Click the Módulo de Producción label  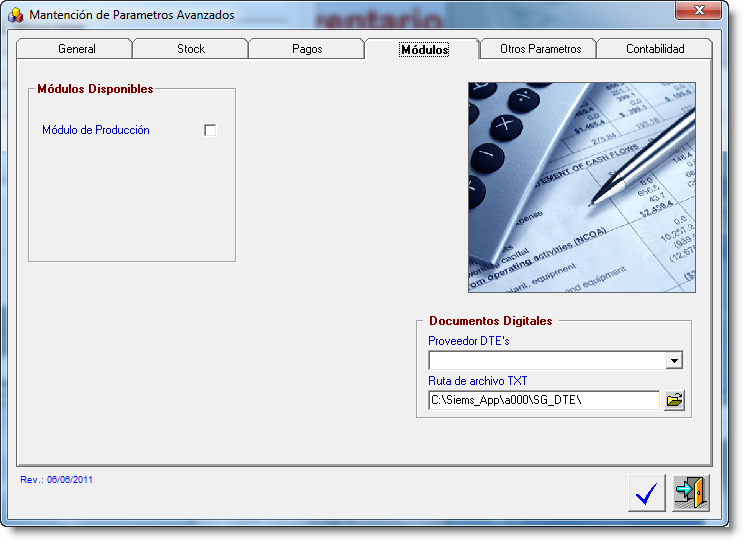pos(96,130)
